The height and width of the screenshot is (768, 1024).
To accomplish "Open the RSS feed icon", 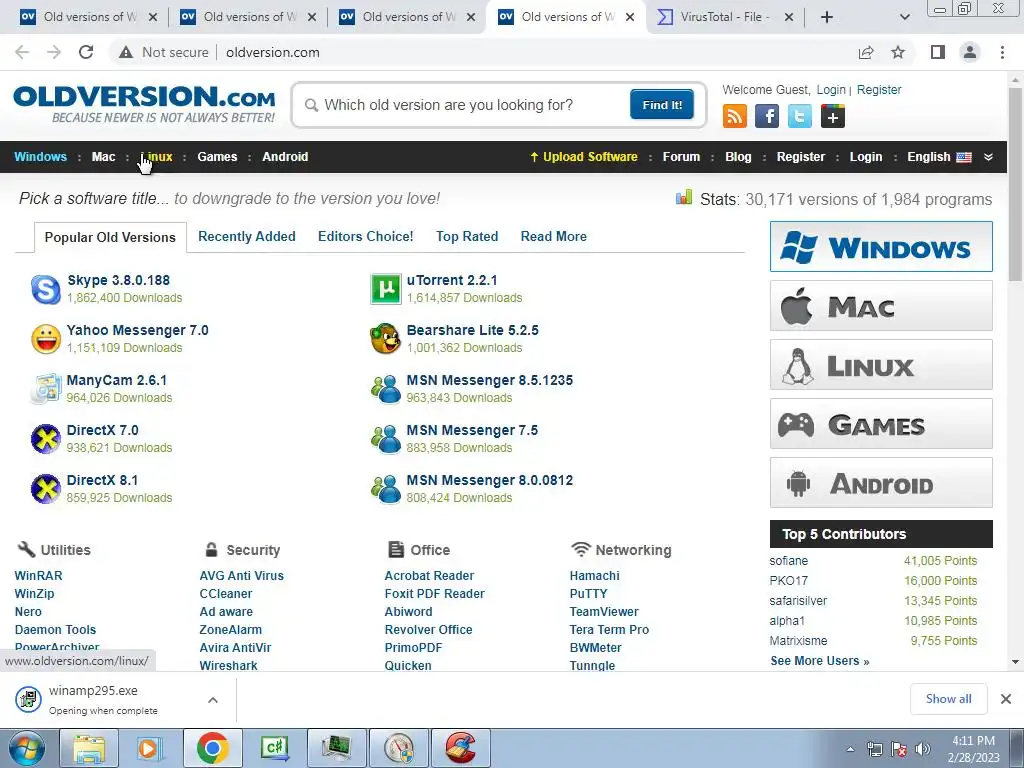I will coord(735,116).
